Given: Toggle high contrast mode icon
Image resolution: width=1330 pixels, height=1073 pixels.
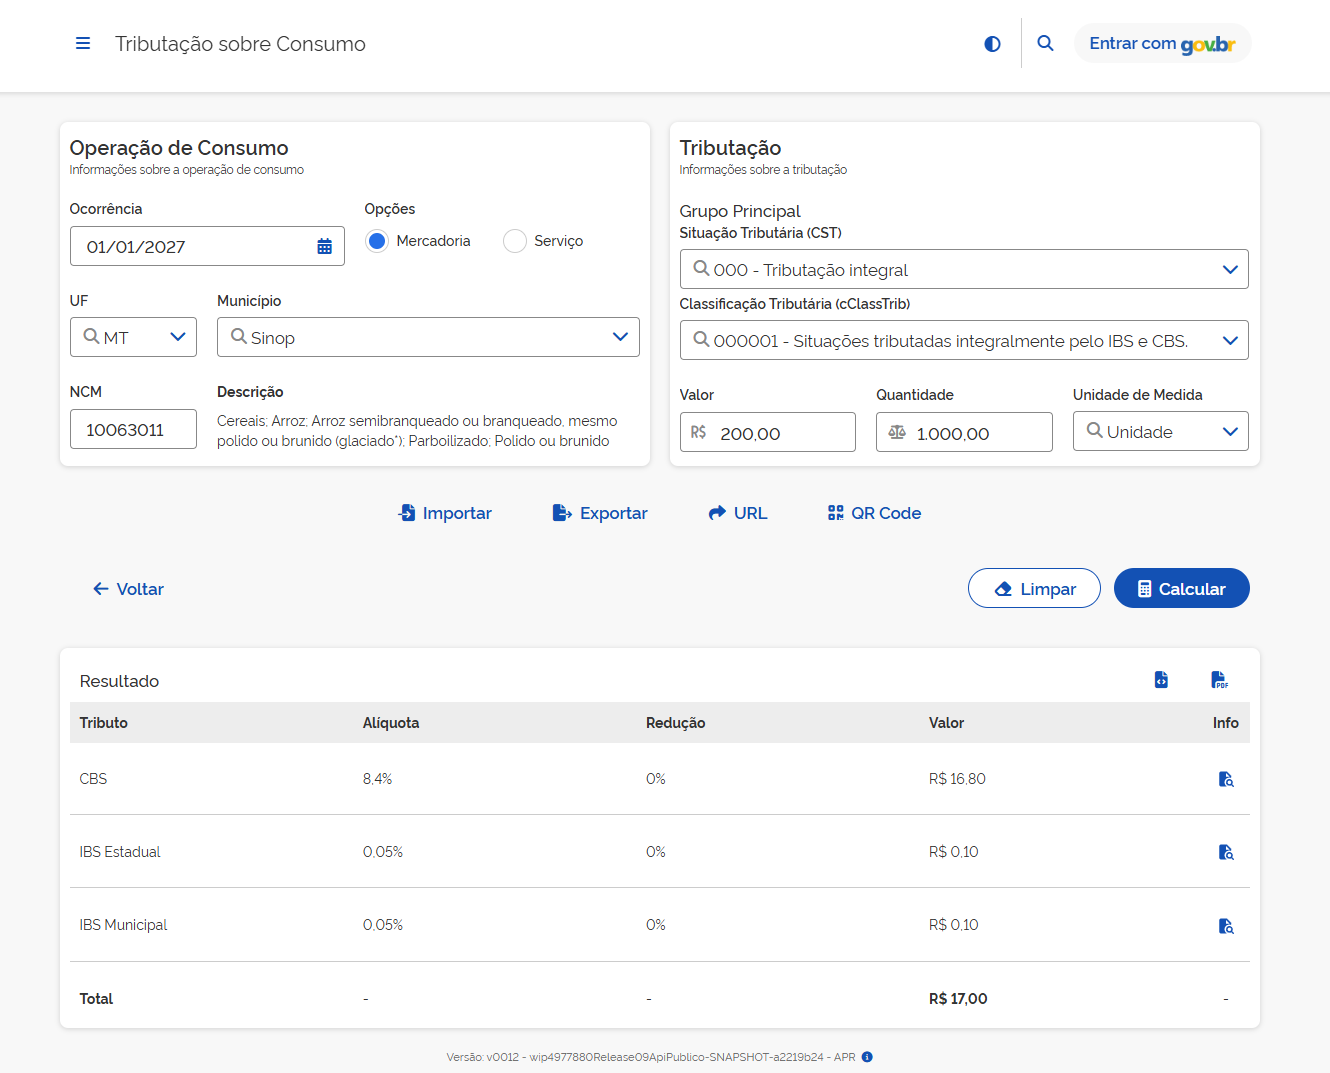Looking at the screenshot, I should pyautogui.click(x=992, y=44).
